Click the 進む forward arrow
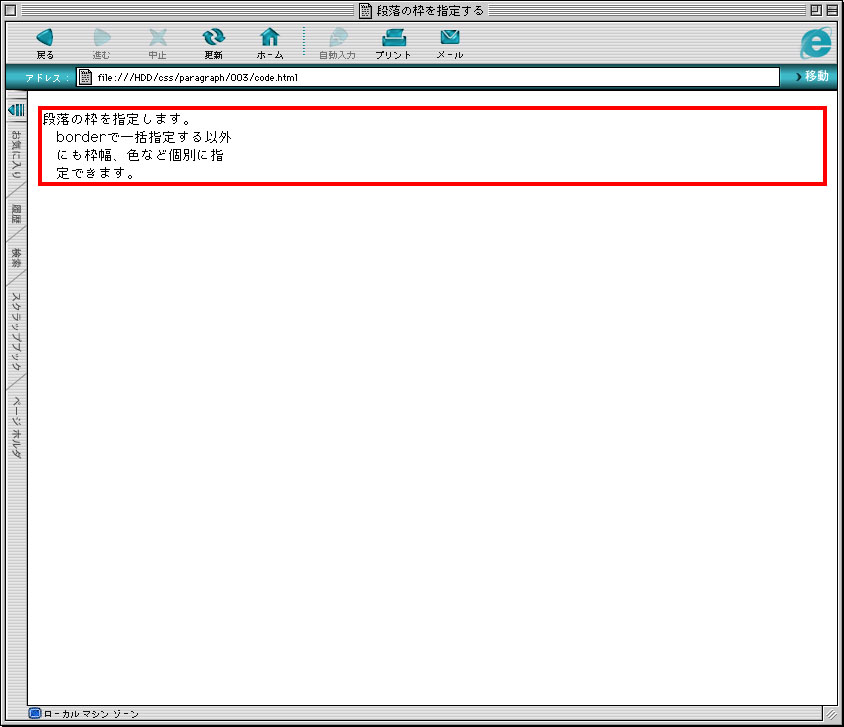Image resolution: width=844 pixels, height=727 pixels. (101, 44)
